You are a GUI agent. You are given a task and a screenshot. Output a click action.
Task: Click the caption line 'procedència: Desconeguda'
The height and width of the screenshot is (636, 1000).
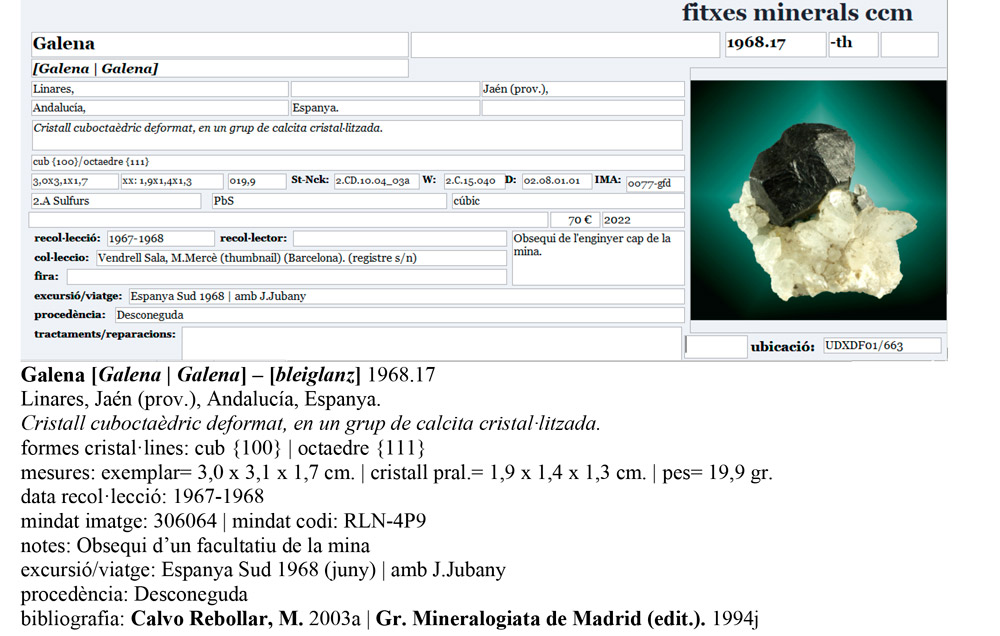click(134, 595)
